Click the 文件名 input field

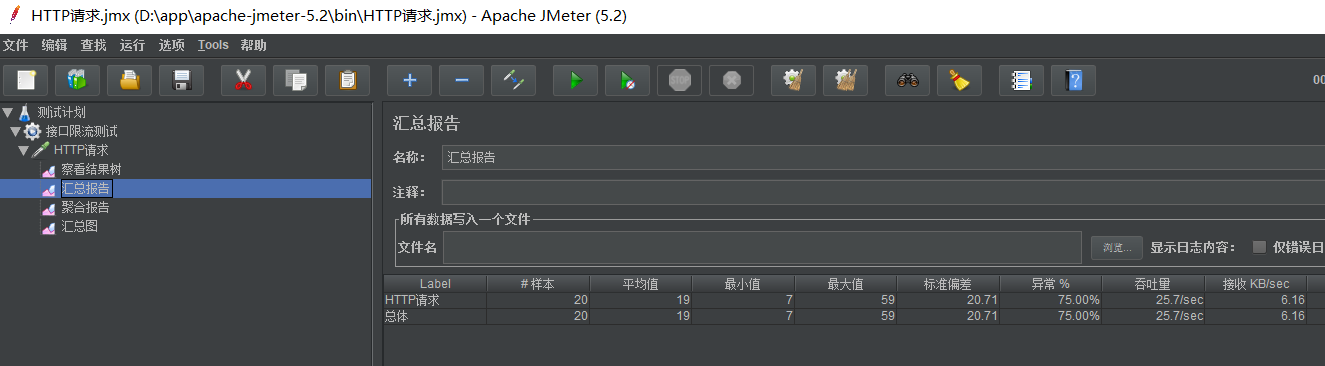pyautogui.click(x=763, y=247)
